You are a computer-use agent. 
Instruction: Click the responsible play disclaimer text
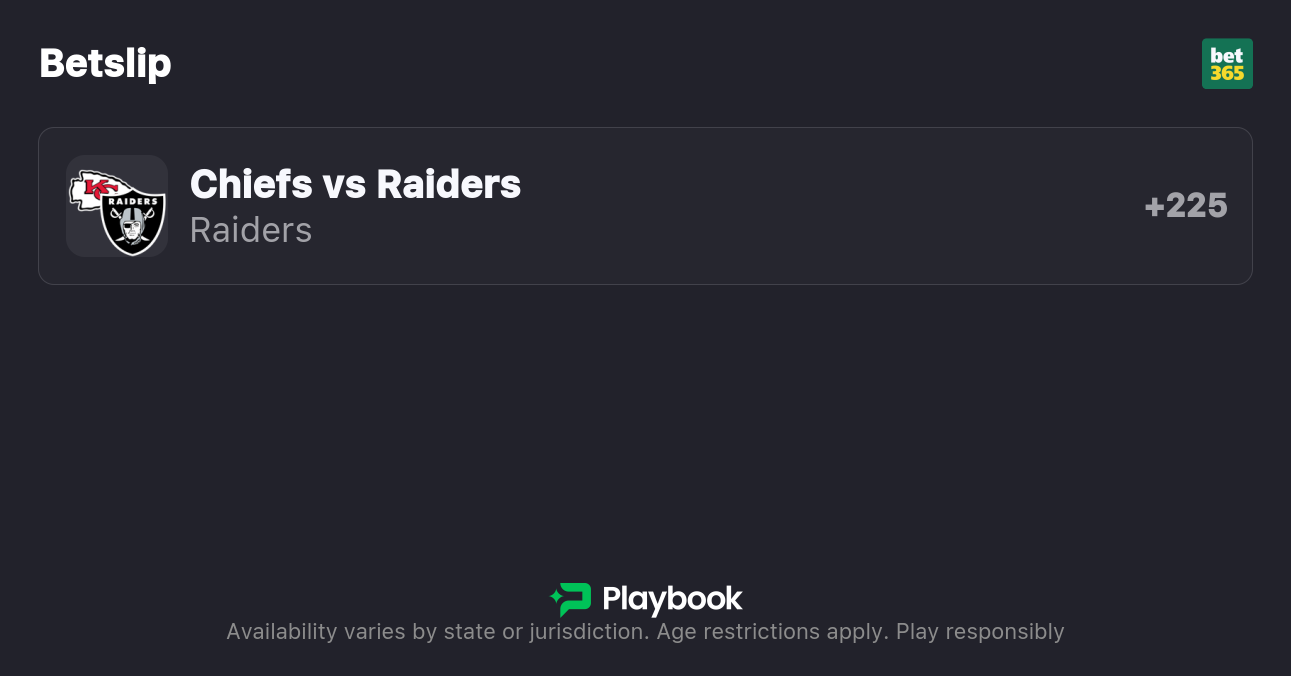pos(645,631)
